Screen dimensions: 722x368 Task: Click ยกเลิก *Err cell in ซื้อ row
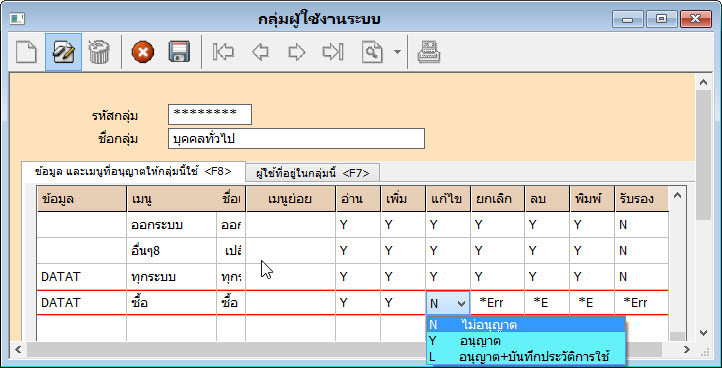pos(498,303)
